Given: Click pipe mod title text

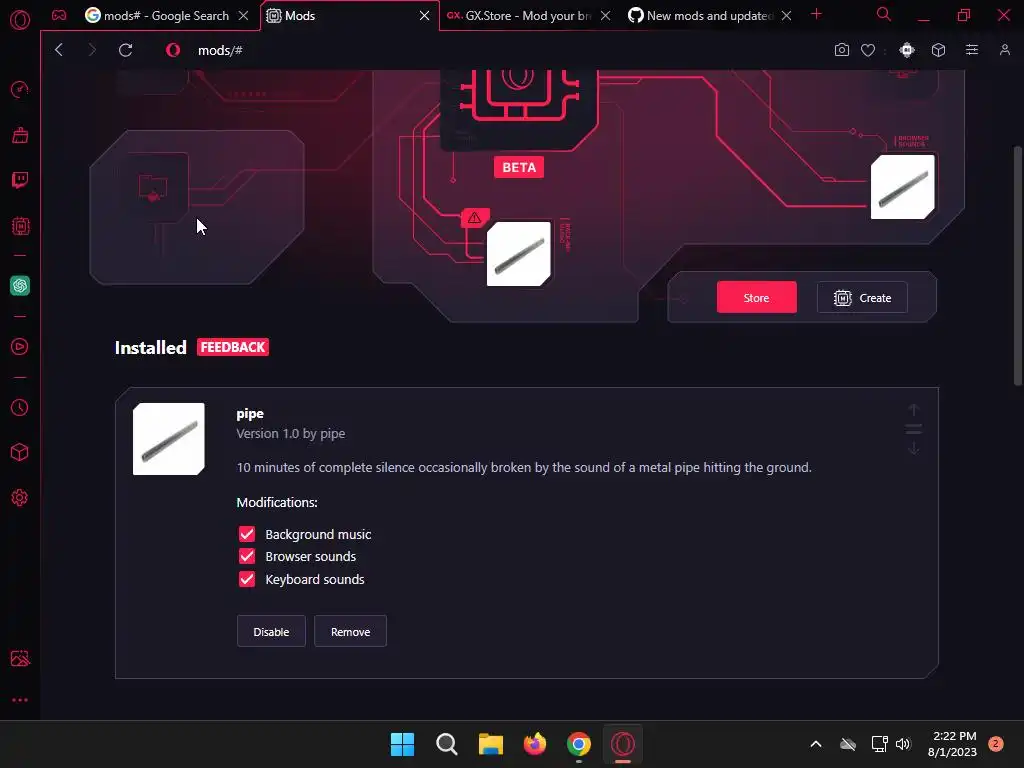Looking at the screenshot, I should click(250, 413).
